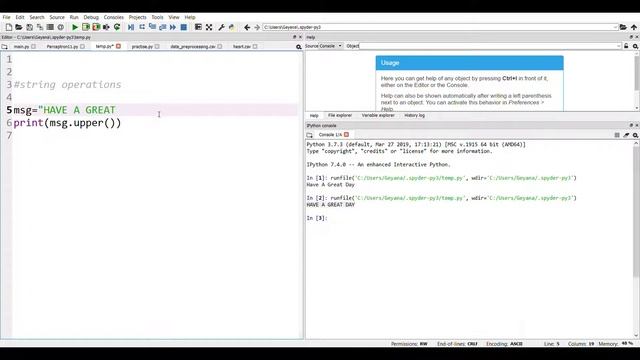Click editor line 6 print statement

tap(67, 123)
